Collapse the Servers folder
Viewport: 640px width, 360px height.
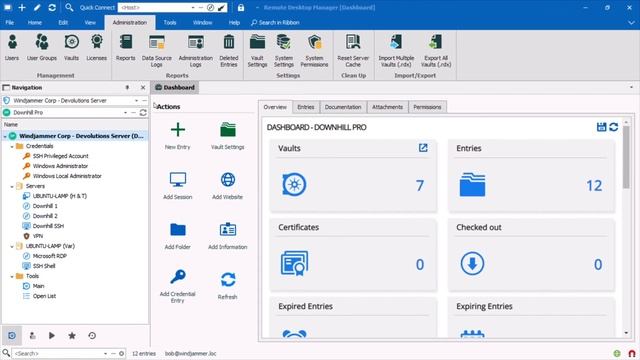coord(12,186)
